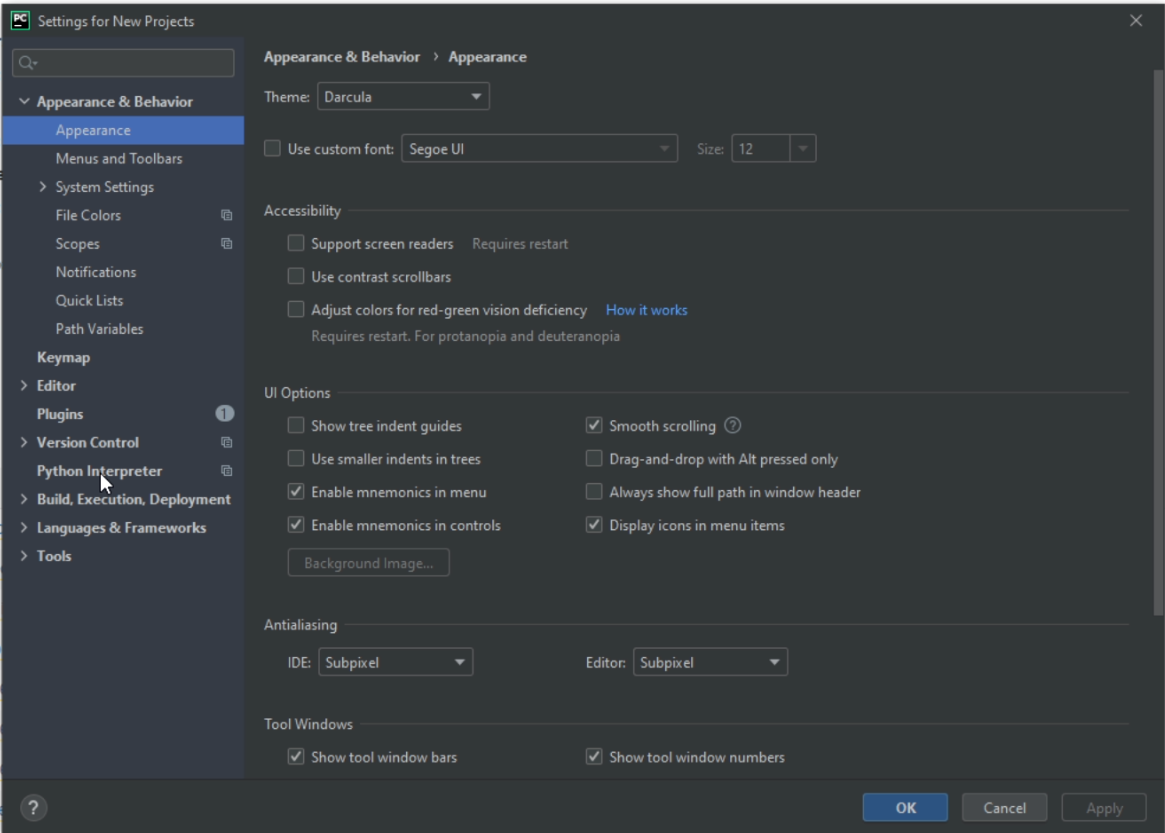Open the font Size dropdown arrow
Image resolution: width=1165 pixels, height=833 pixels.
[803, 149]
